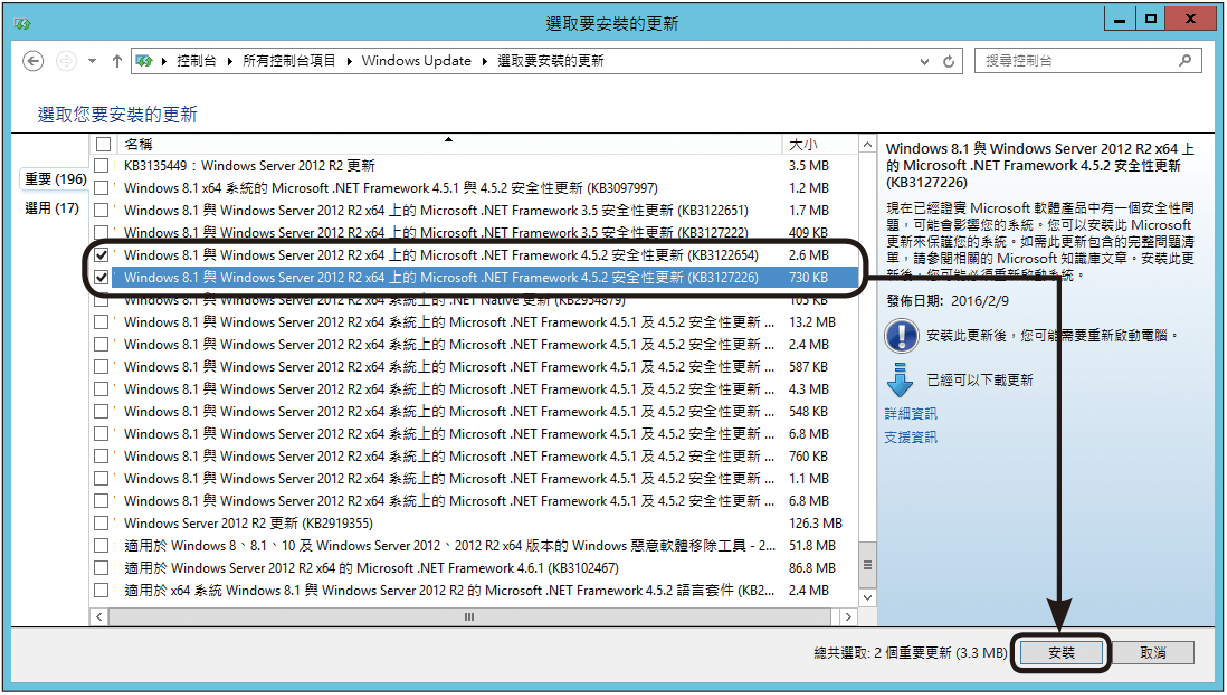Switch to the 選用 (17) tab
The height and width of the screenshot is (695, 1227).
tap(52, 209)
